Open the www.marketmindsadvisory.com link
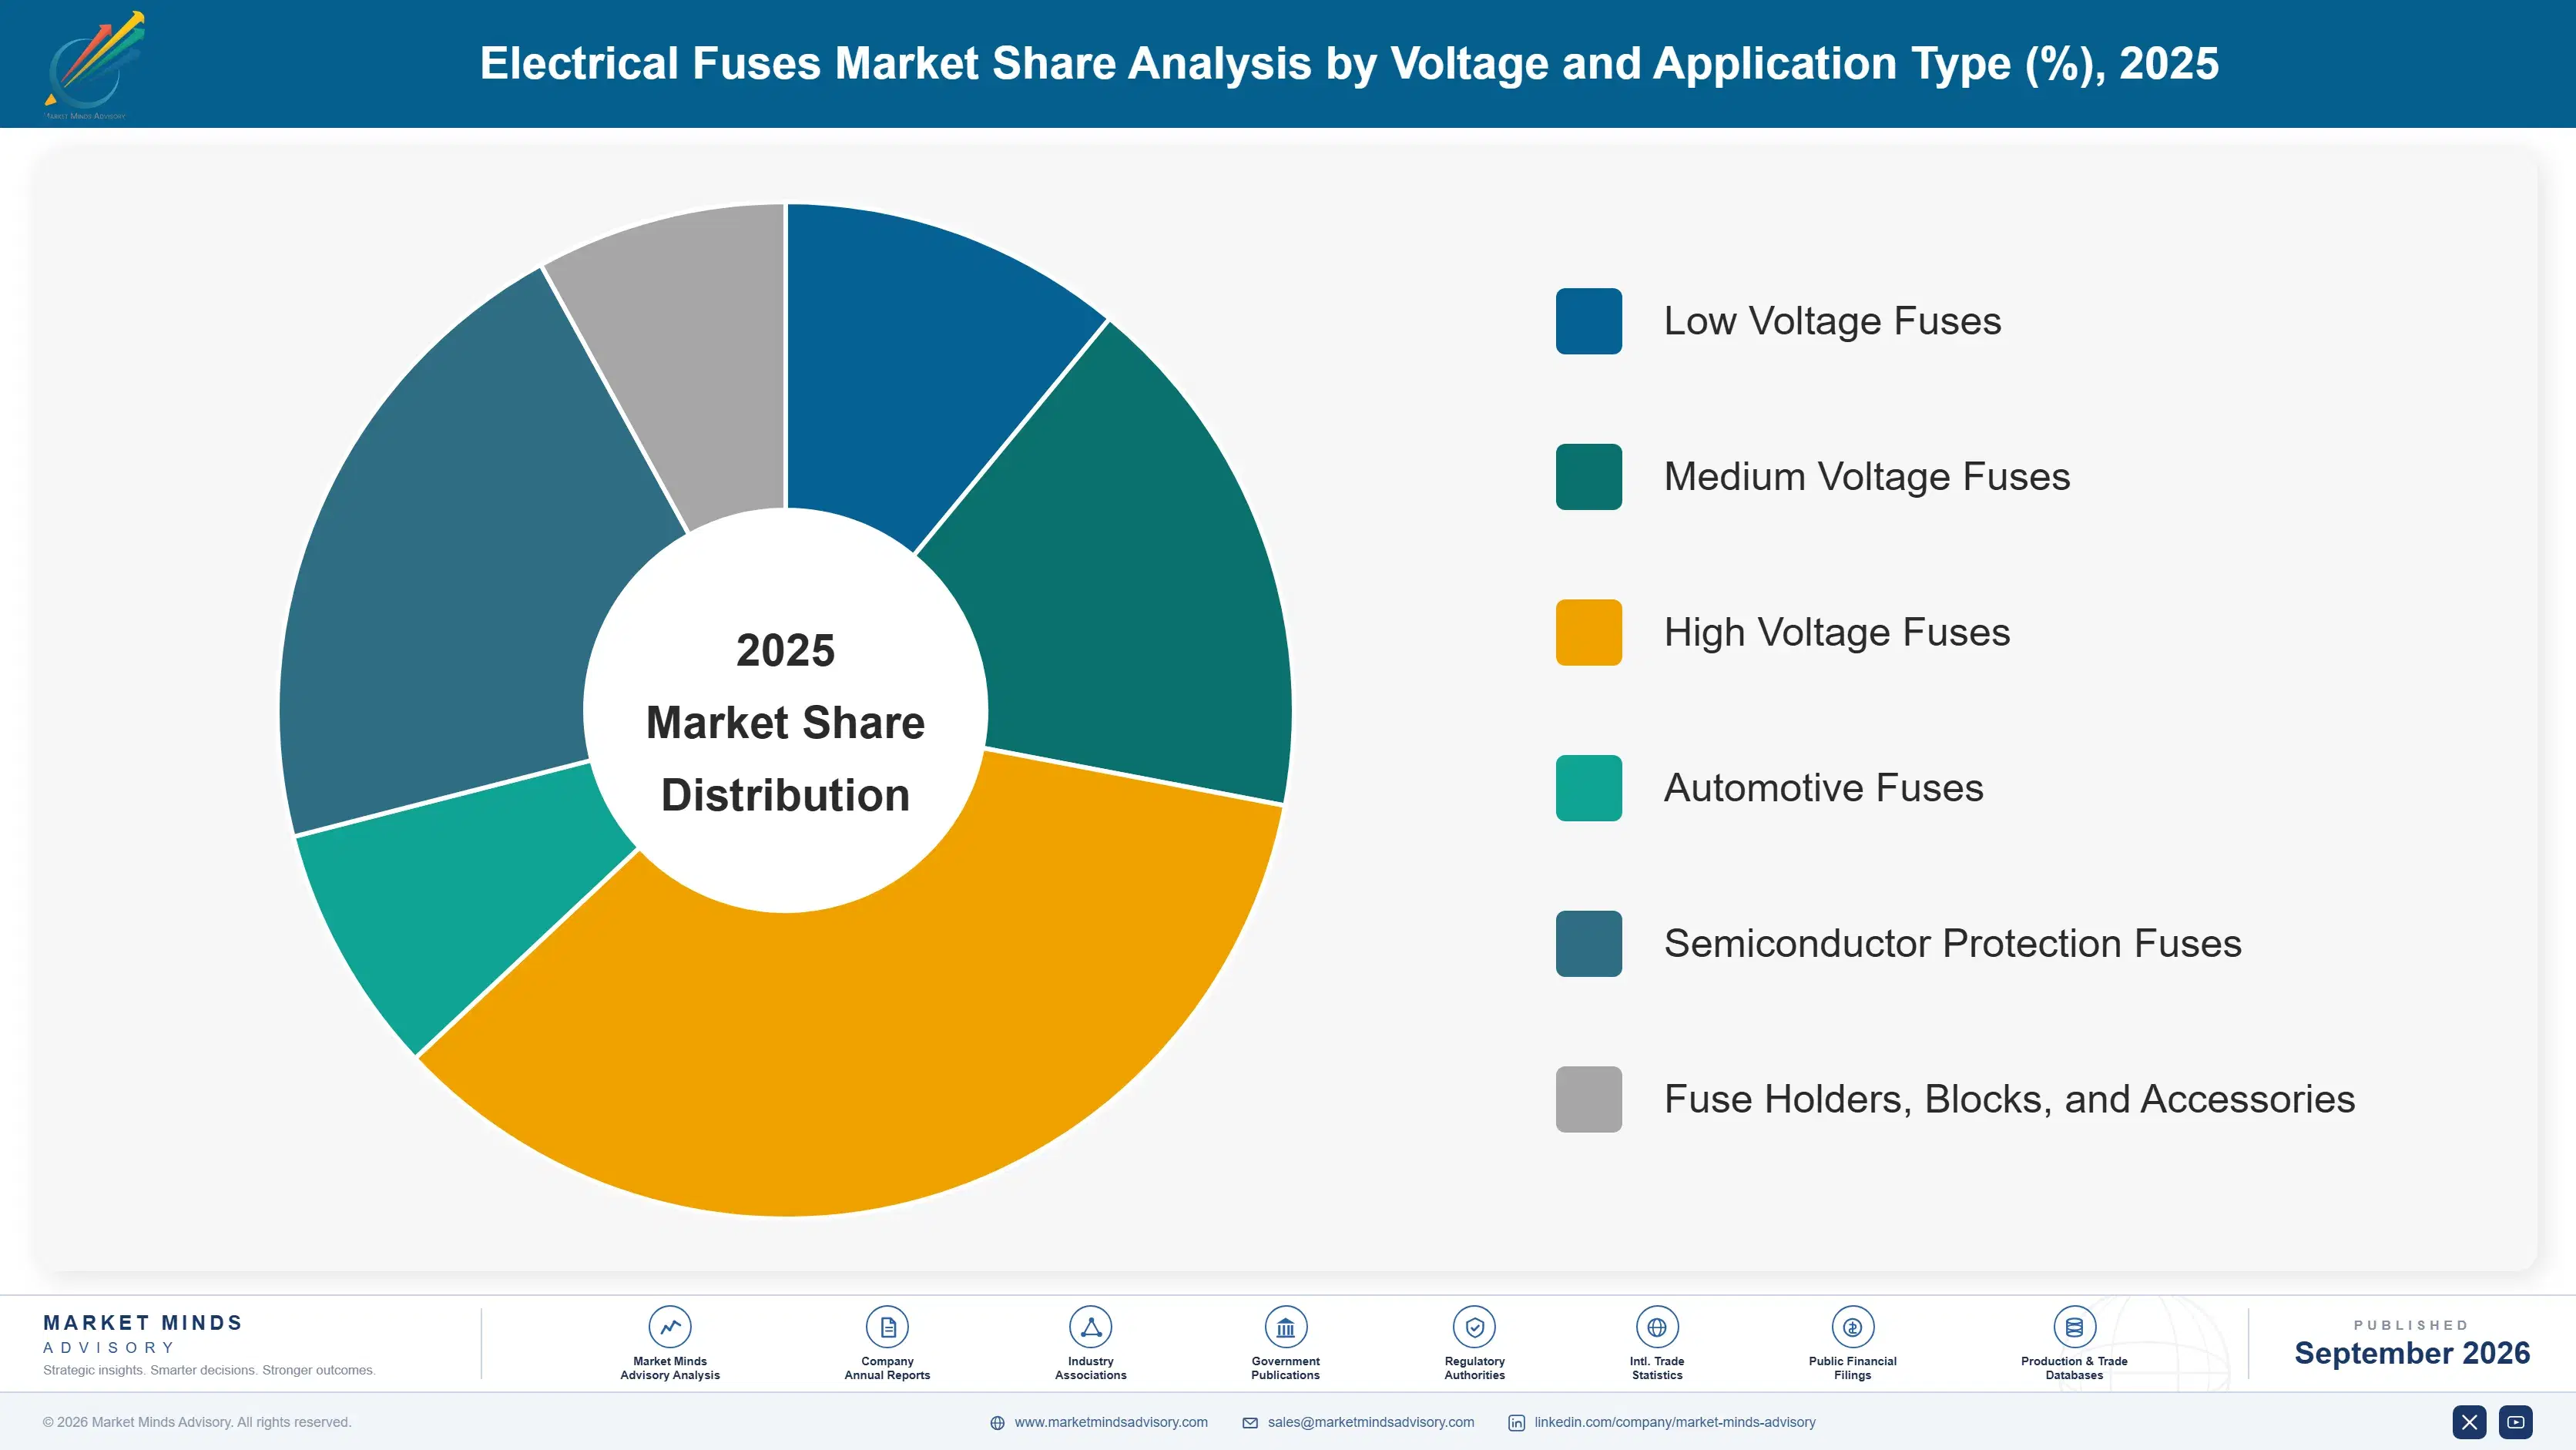Image resolution: width=2576 pixels, height=1450 pixels. (1111, 1422)
